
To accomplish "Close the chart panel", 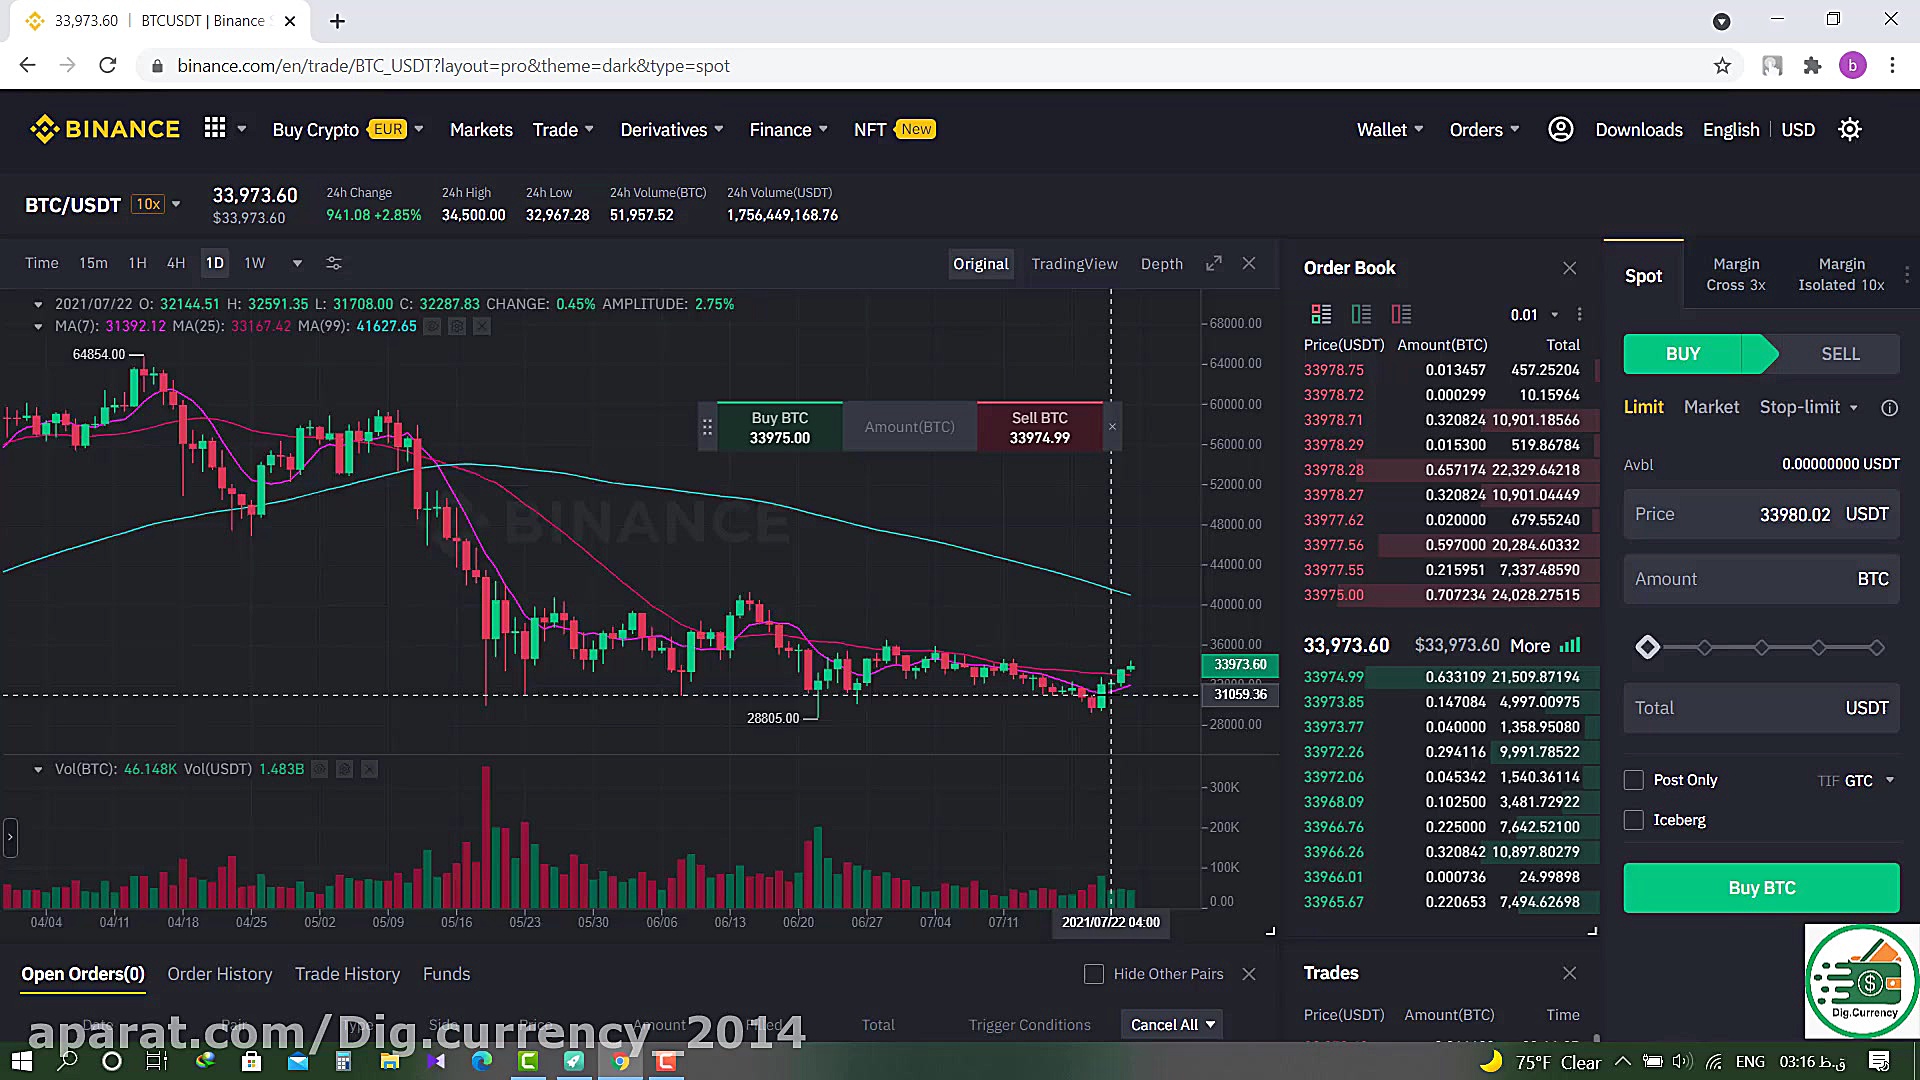I will 1249,263.
